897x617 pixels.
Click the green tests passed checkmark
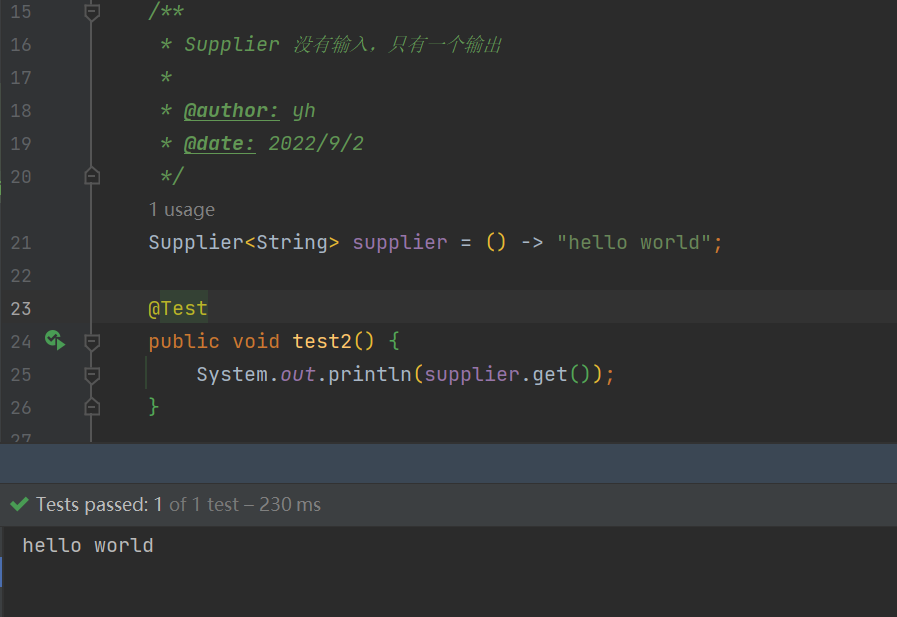pos(19,504)
